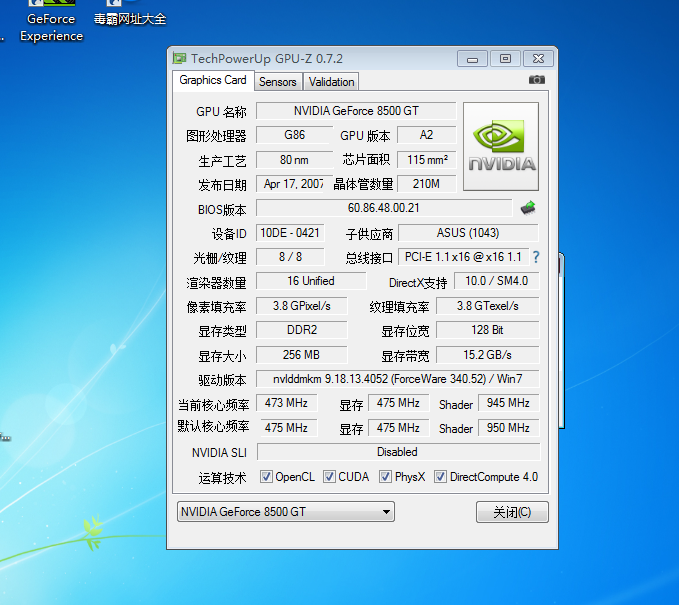
Task: Switch to the Validation tab
Action: [331, 82]
